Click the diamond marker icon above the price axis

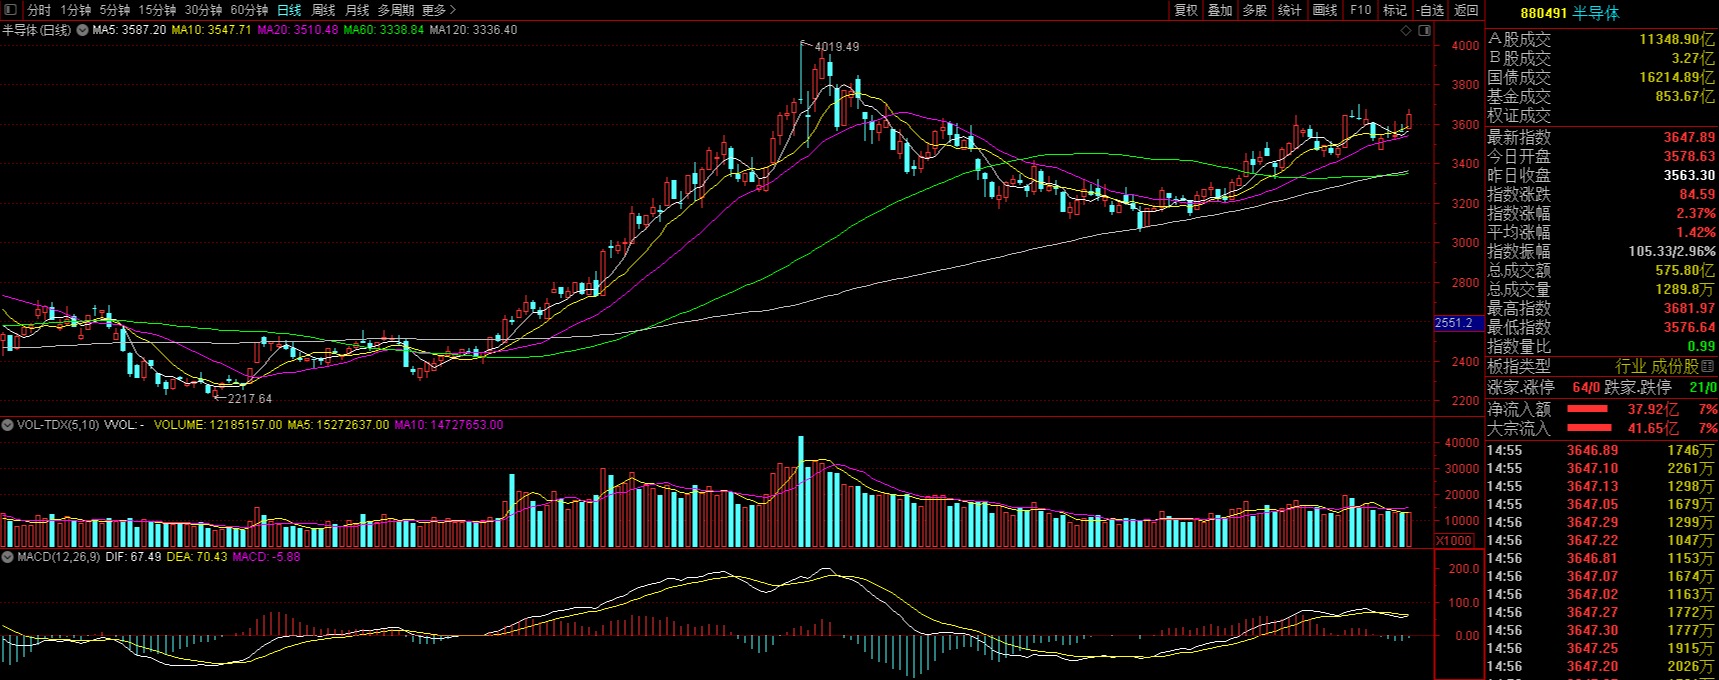(1407, 31)
